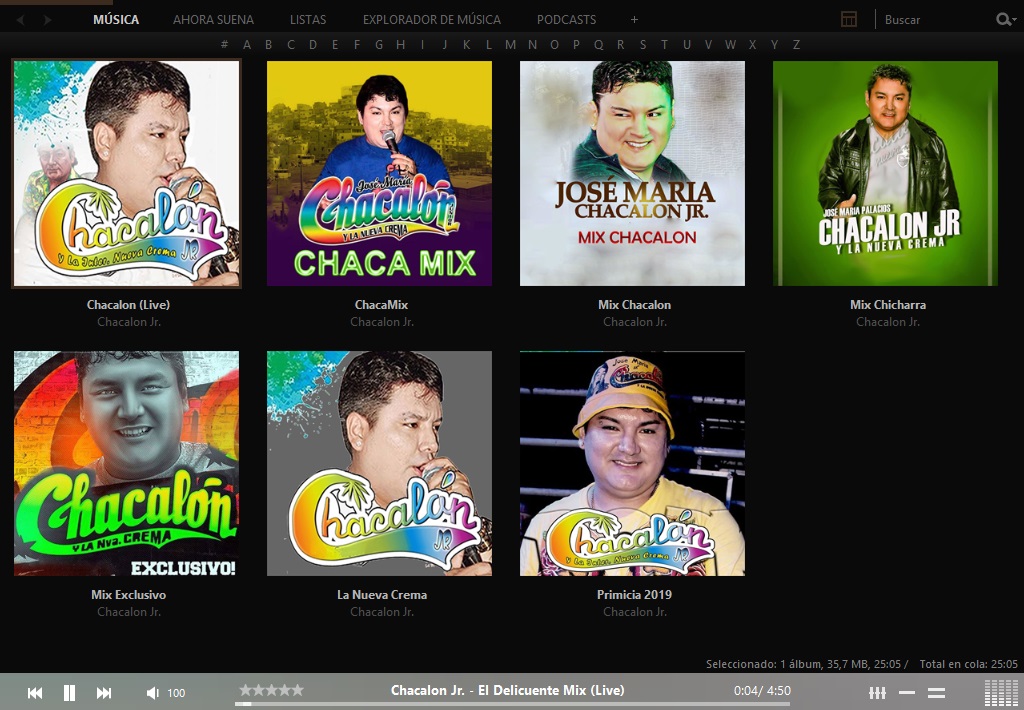Pause the currently playing track
Screen dimensions: 1024x710
[x=69, y=691]
